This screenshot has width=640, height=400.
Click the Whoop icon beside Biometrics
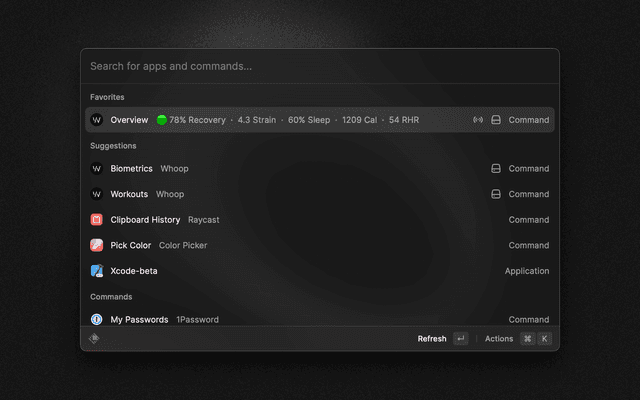point(97,169)
